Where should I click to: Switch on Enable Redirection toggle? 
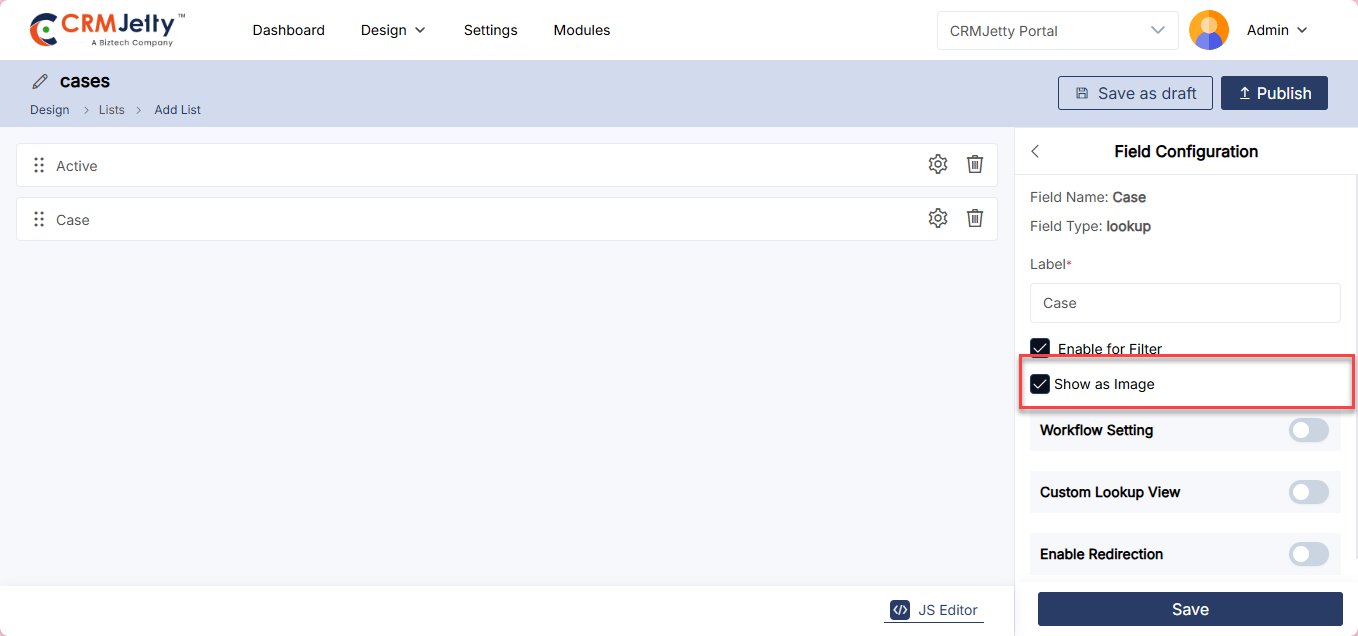pyautogui.click(x=1308, y=554)
